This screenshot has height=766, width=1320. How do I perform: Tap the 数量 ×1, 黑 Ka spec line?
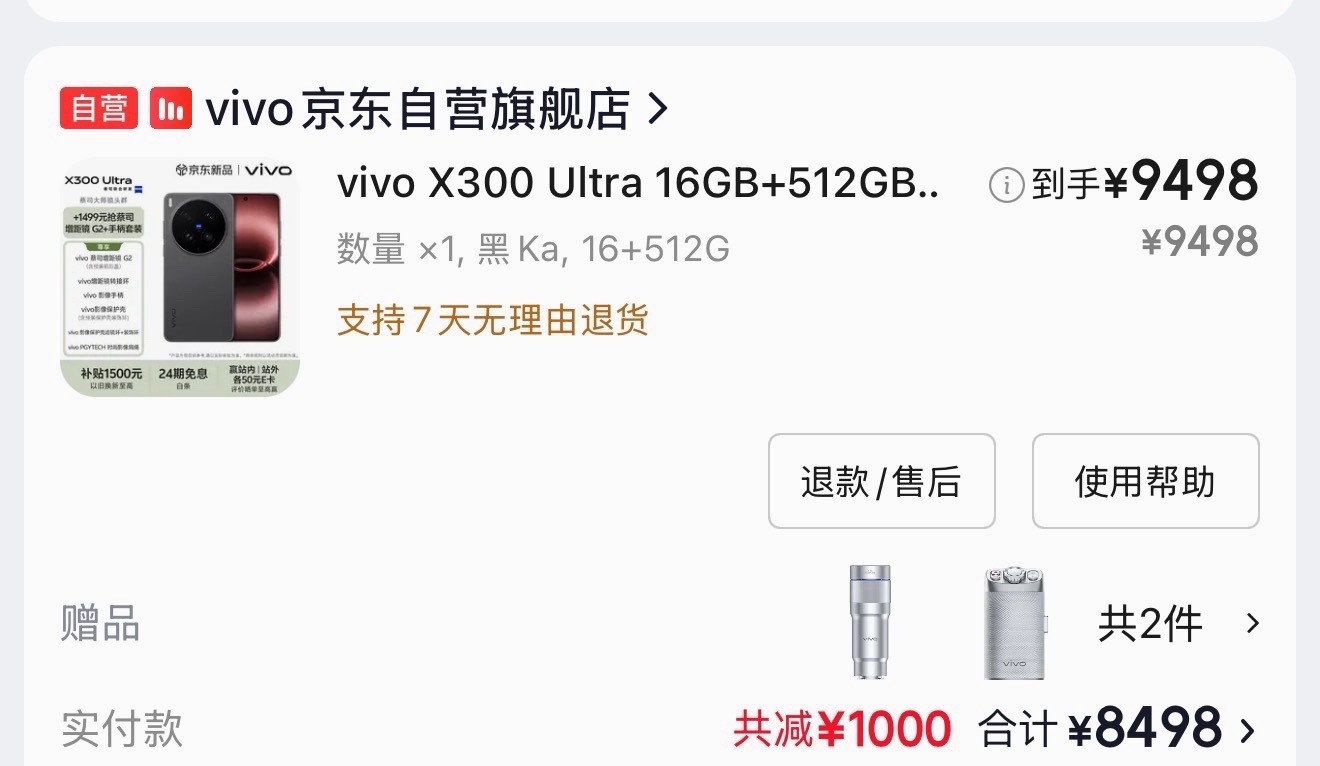[533, 249]
